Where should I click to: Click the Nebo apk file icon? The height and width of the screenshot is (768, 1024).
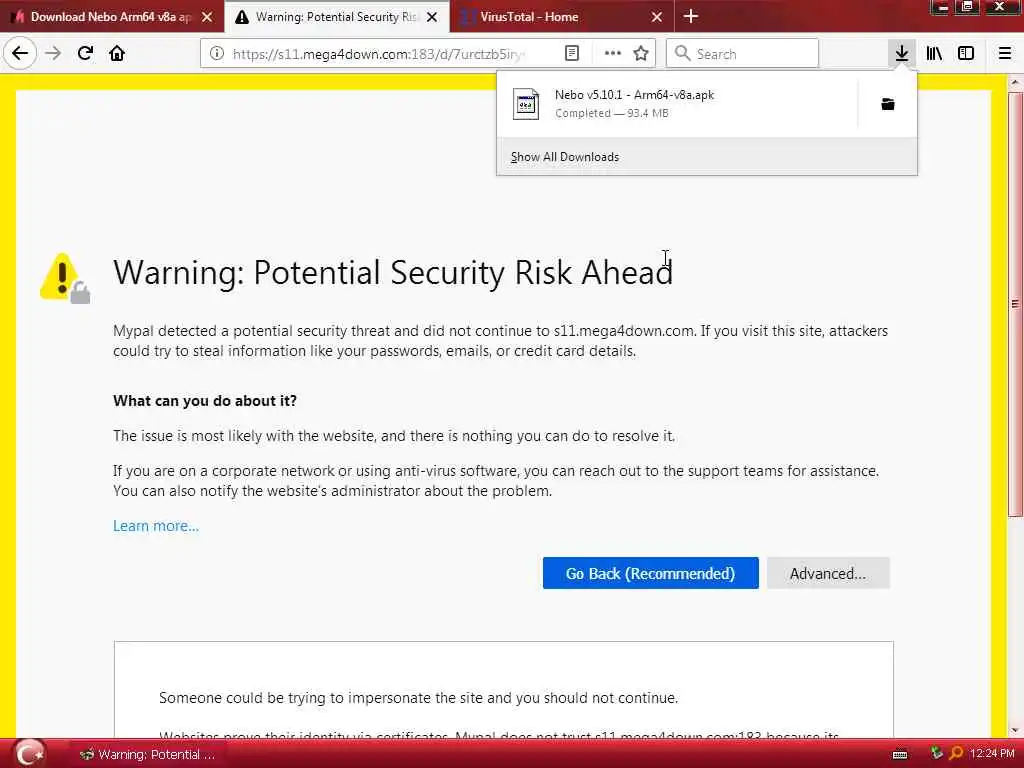(x=526, y=104)
